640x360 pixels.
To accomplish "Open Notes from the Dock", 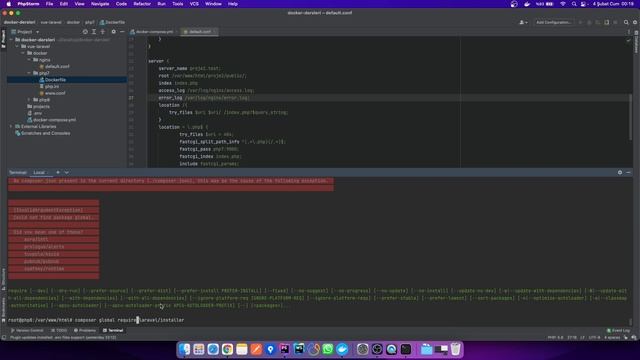I will point(242,349).
